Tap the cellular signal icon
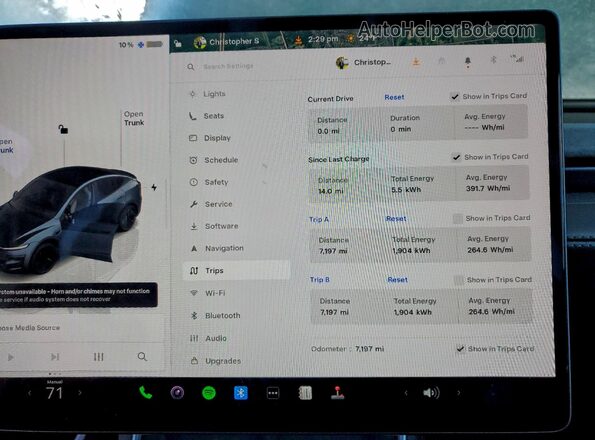 pyautogui.click(x=517, y=58)
